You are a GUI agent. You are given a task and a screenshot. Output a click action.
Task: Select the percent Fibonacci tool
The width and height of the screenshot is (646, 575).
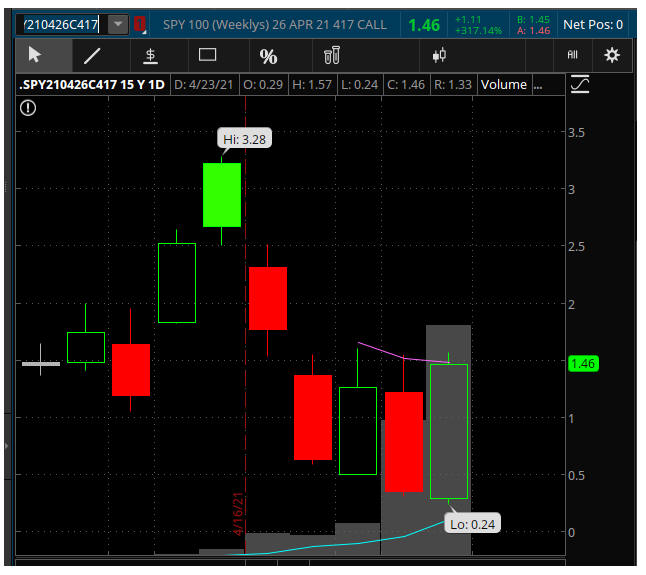pyautogui.click(x=268, y=56)
